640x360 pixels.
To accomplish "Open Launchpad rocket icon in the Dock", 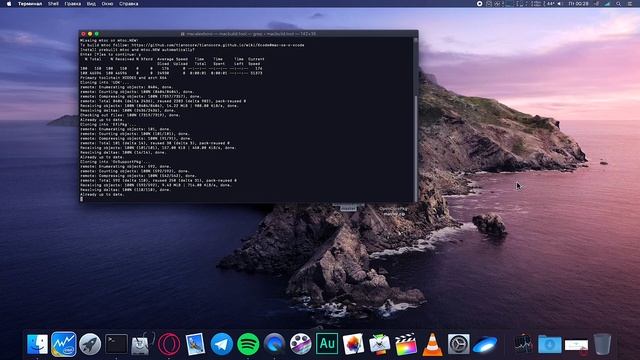I will (90, 344).
